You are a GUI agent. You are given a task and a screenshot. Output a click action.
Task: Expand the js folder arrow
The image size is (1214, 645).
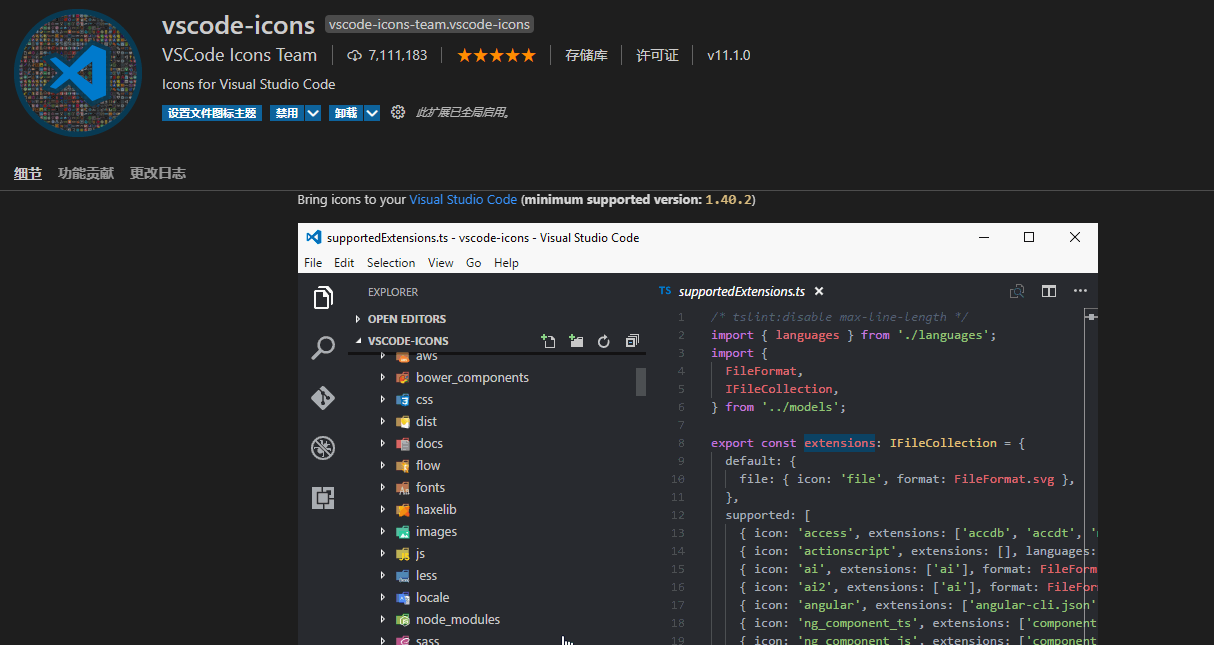point(382,554)
